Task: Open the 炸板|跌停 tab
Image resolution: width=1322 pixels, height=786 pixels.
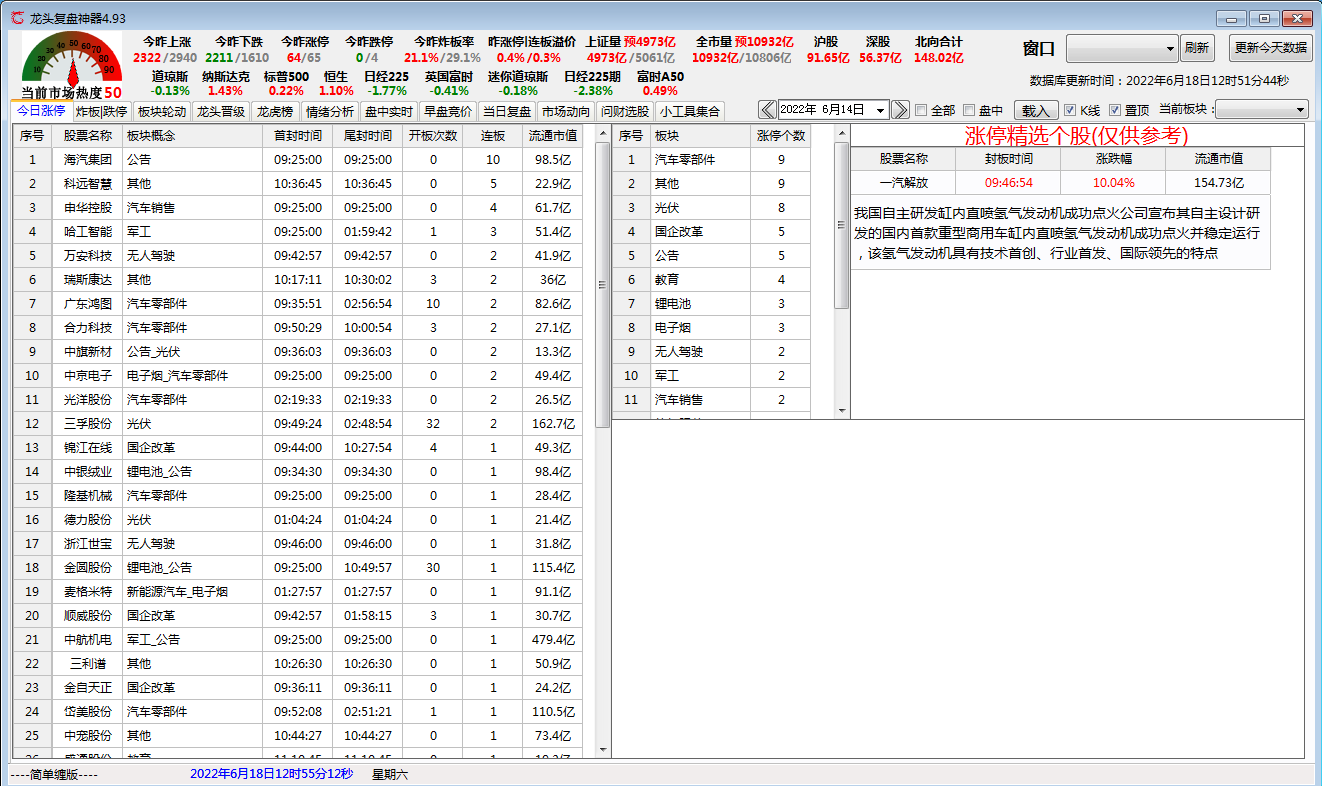Action: pos(102,111)
